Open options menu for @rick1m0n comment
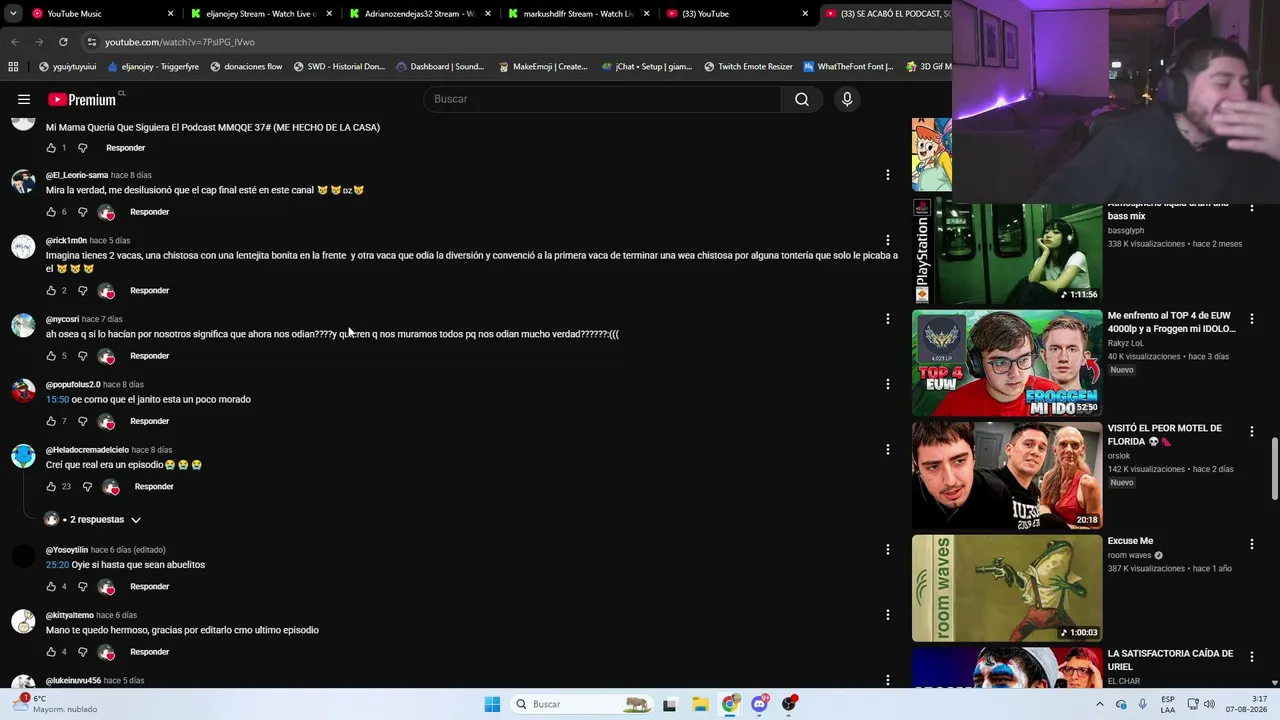 tap(887, 240)
